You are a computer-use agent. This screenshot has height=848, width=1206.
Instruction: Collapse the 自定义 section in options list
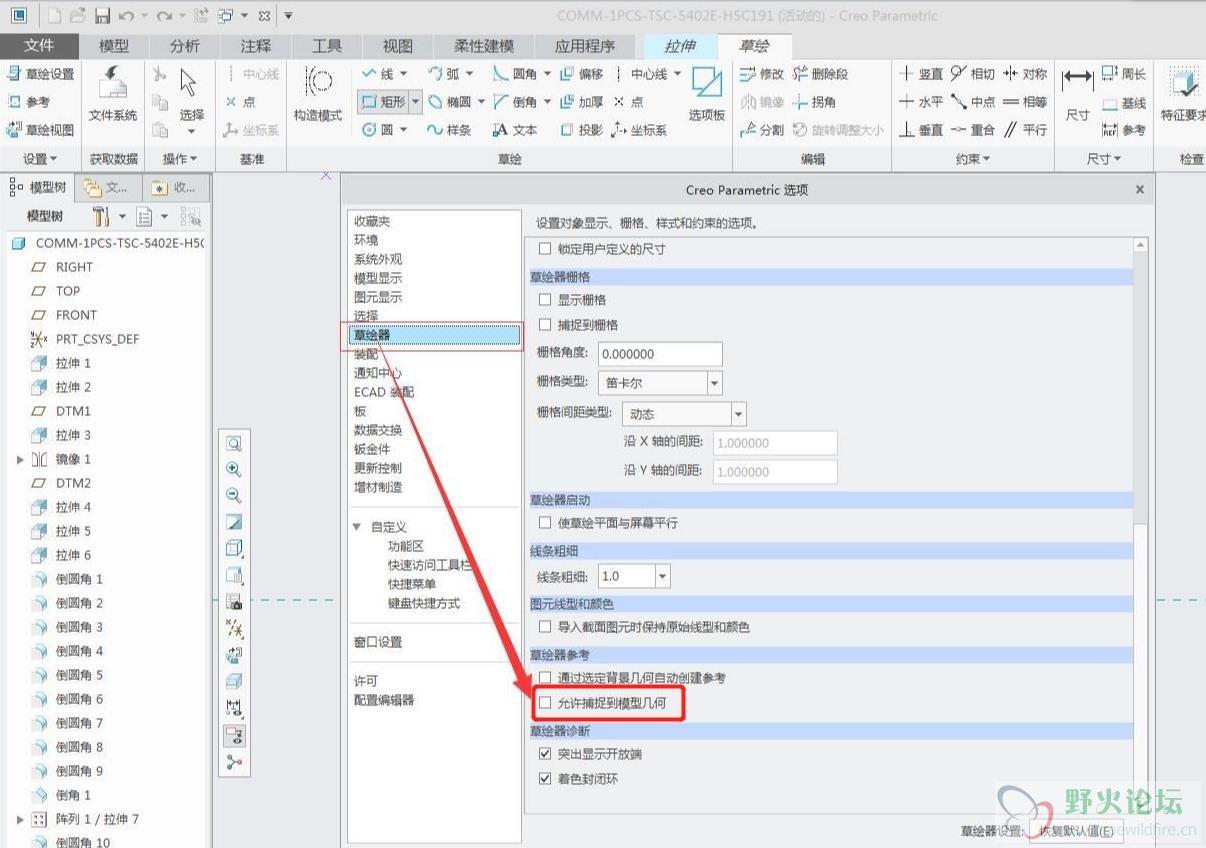[x=357, y=527]
